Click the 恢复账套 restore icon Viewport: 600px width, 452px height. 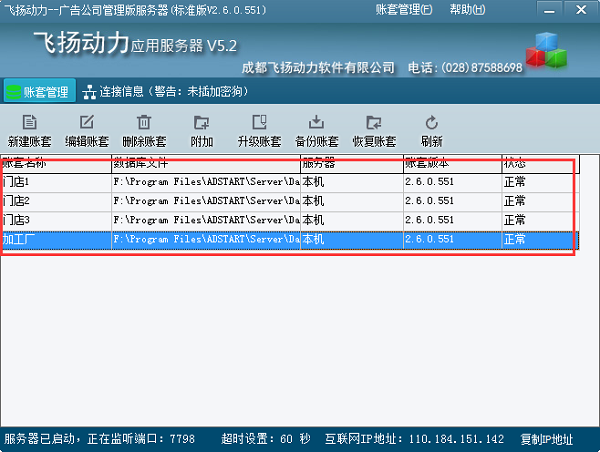pyautogui.click(x=374, y=123)
